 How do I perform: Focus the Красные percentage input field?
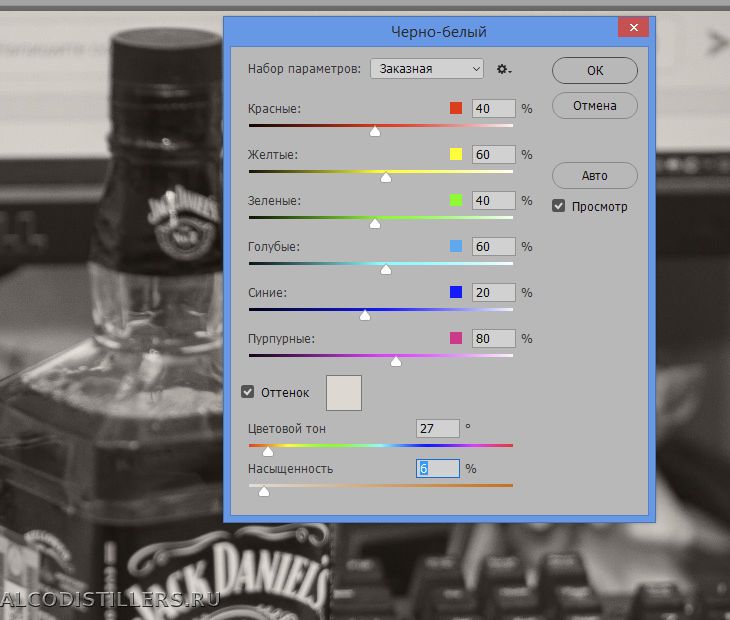coord(493,108)
